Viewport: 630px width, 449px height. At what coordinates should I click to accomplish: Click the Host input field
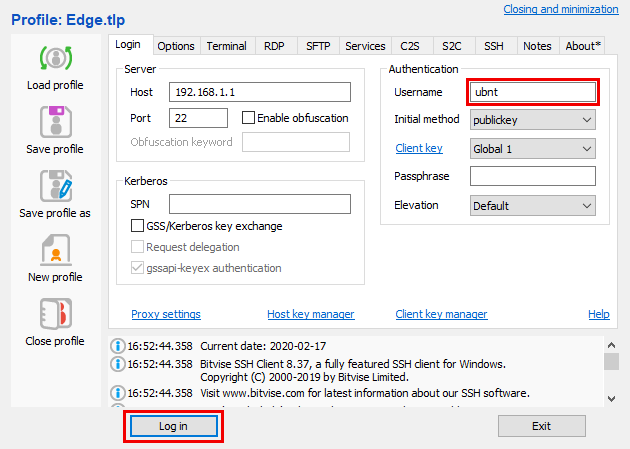click(x=260, y=92)
